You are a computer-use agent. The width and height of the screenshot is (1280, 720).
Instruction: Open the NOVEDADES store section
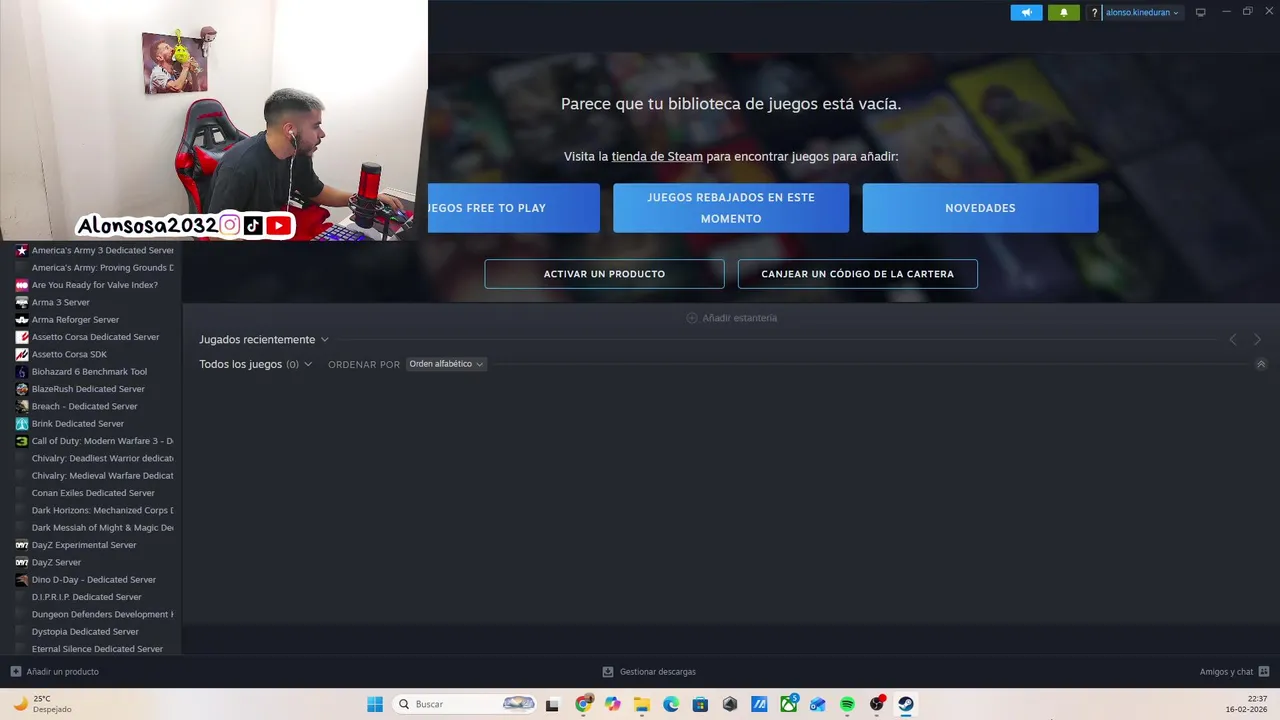[x=980, y=208]
